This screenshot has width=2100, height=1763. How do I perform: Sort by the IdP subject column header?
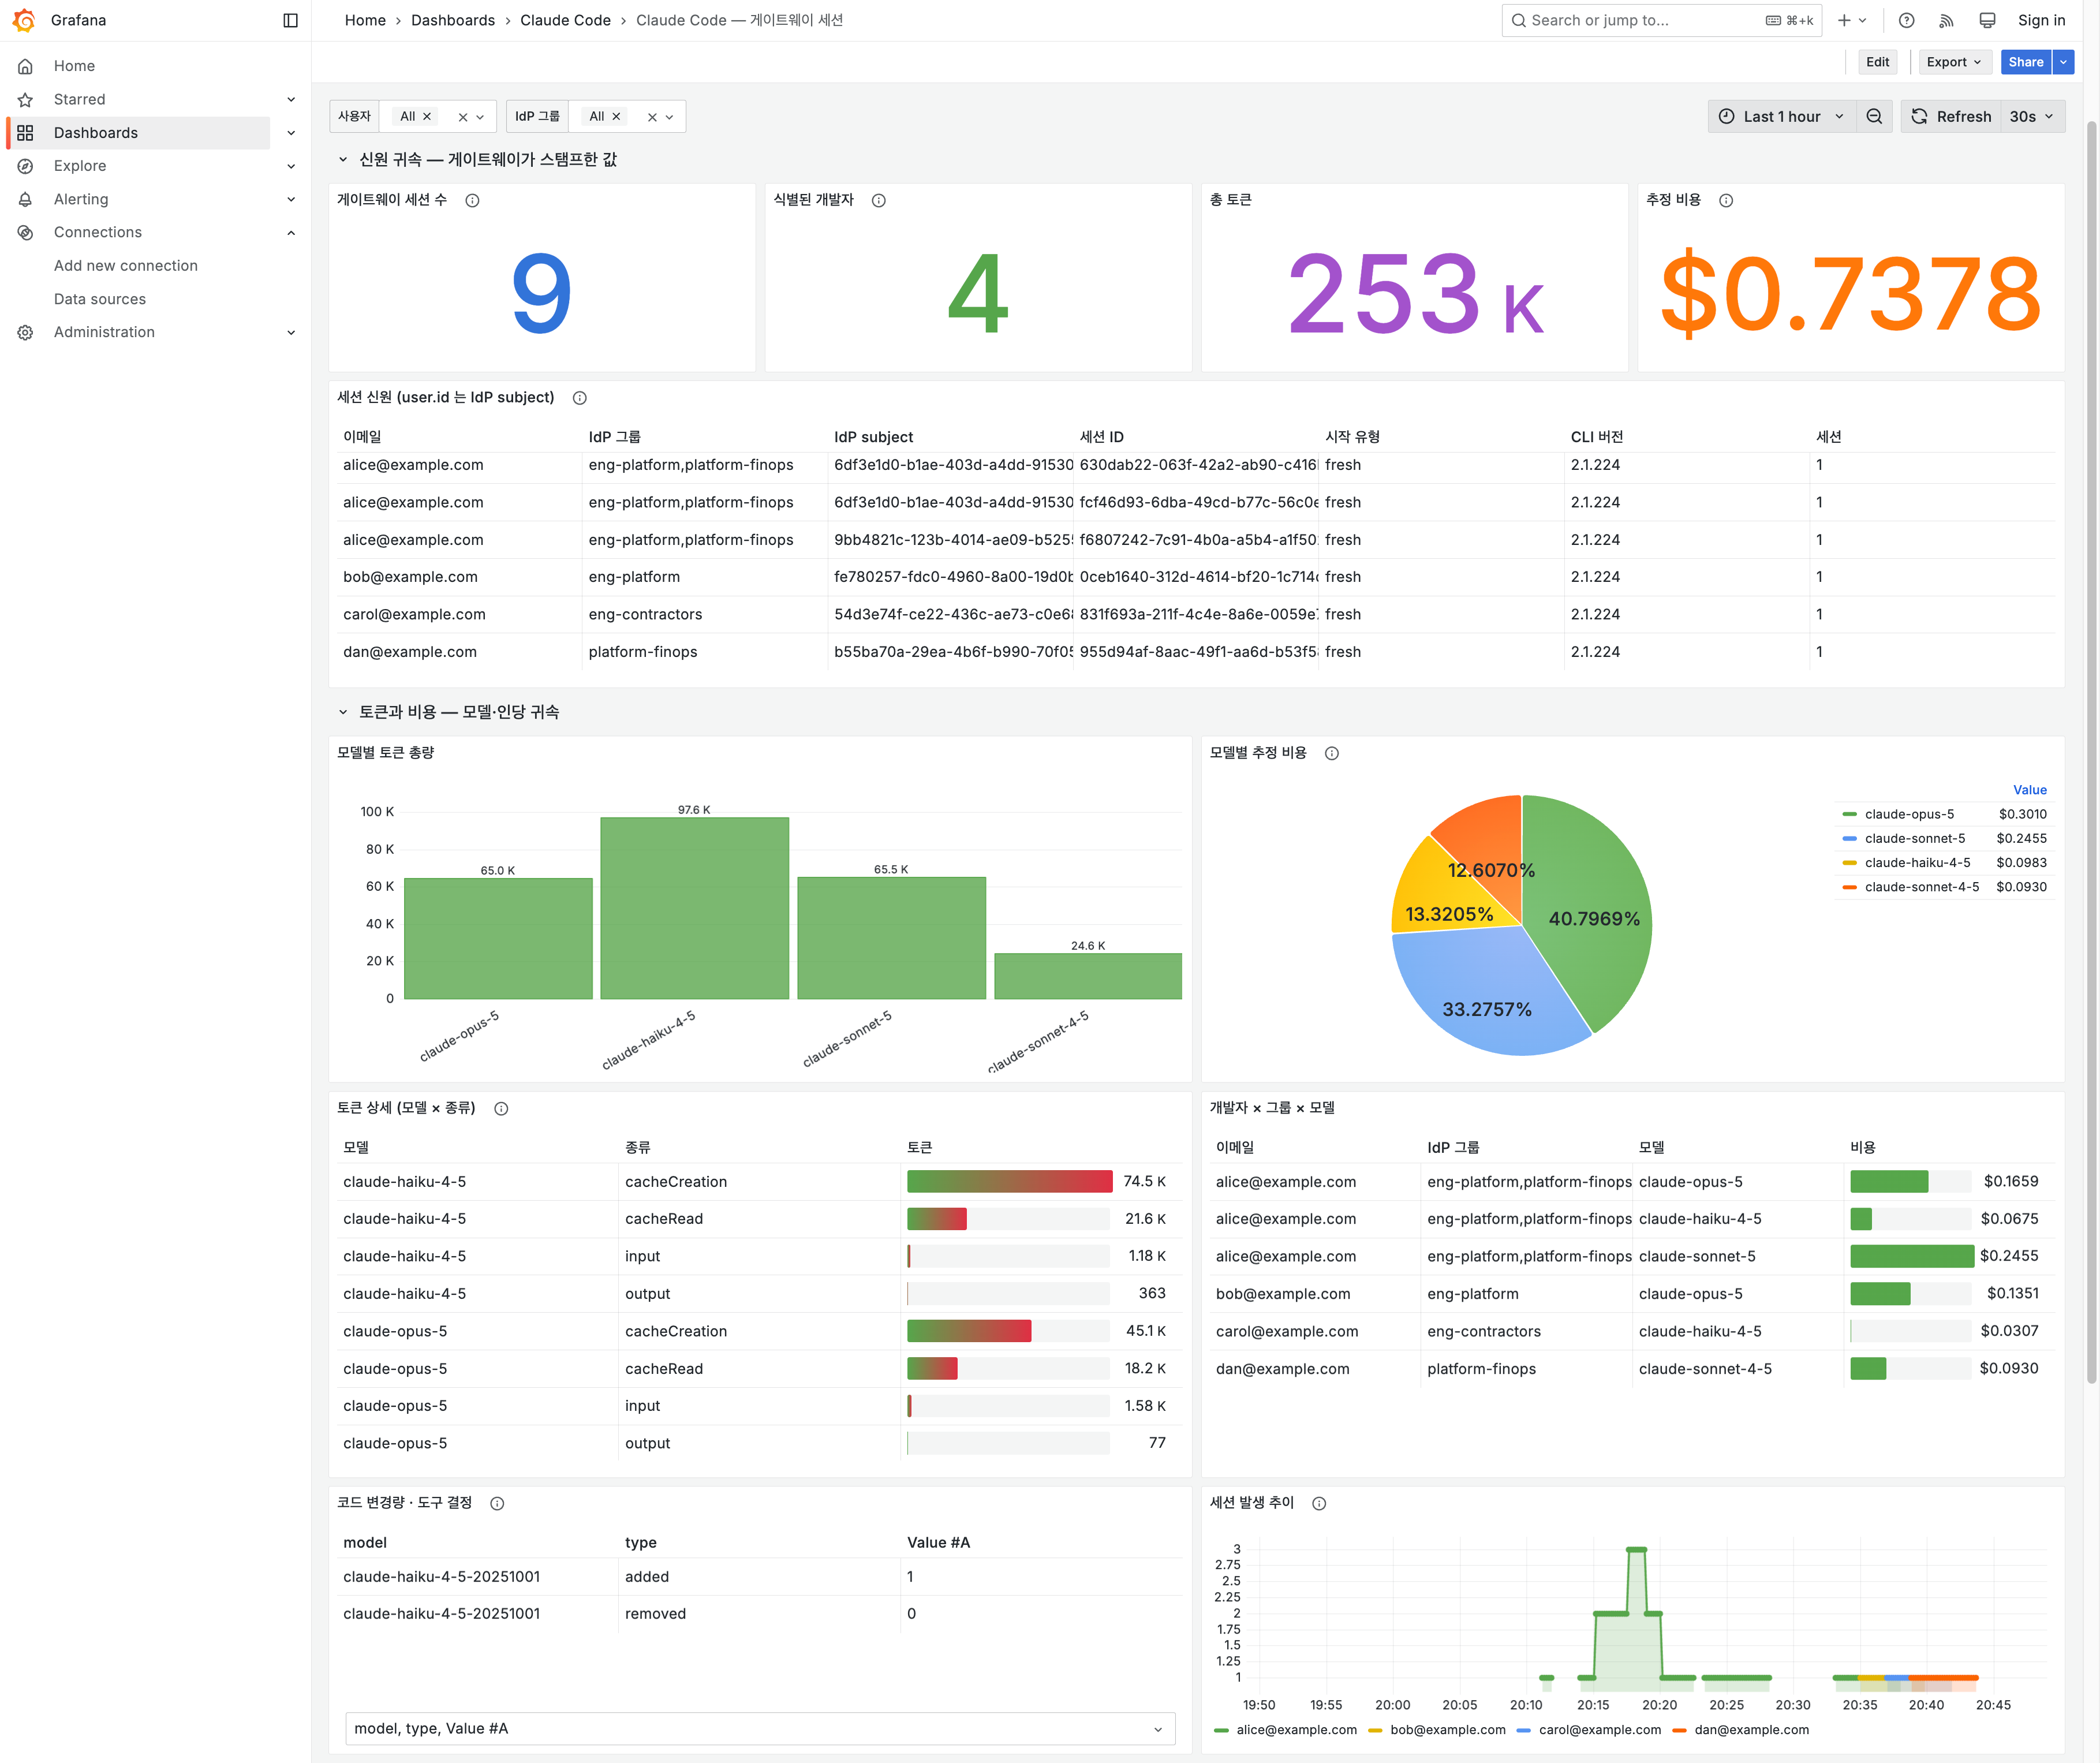(x=873, y=437)
